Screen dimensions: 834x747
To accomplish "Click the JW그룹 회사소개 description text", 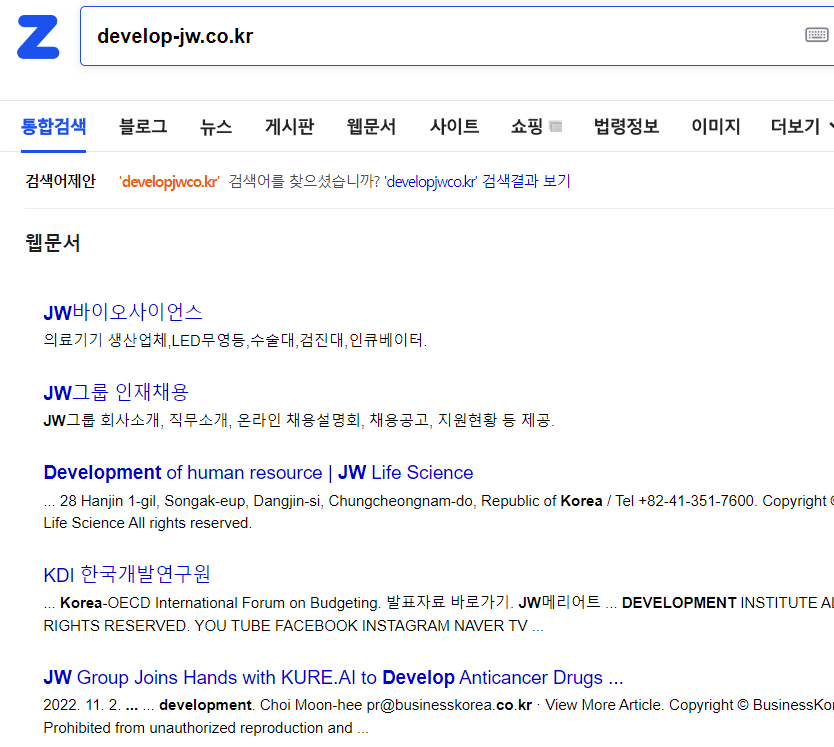I will pos(299,420).
